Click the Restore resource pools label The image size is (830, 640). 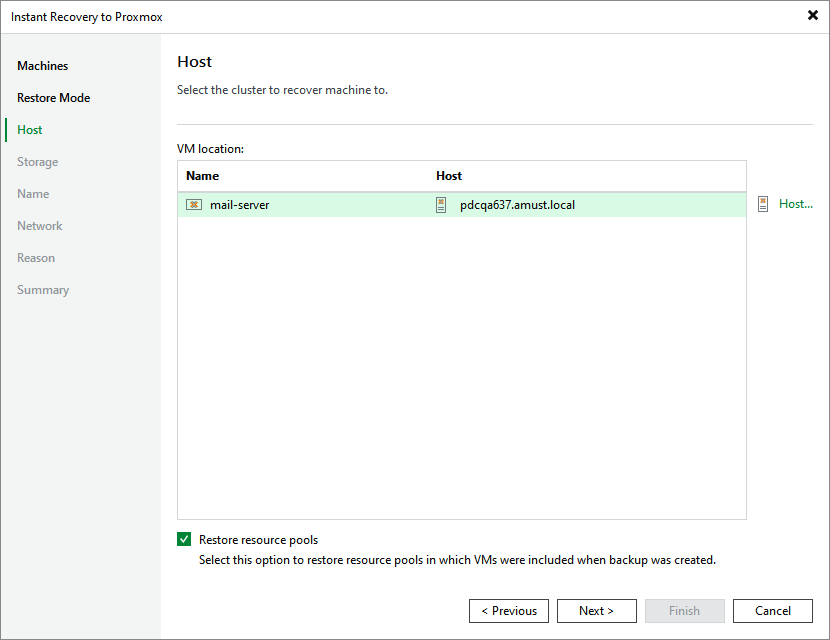point(258,540)
